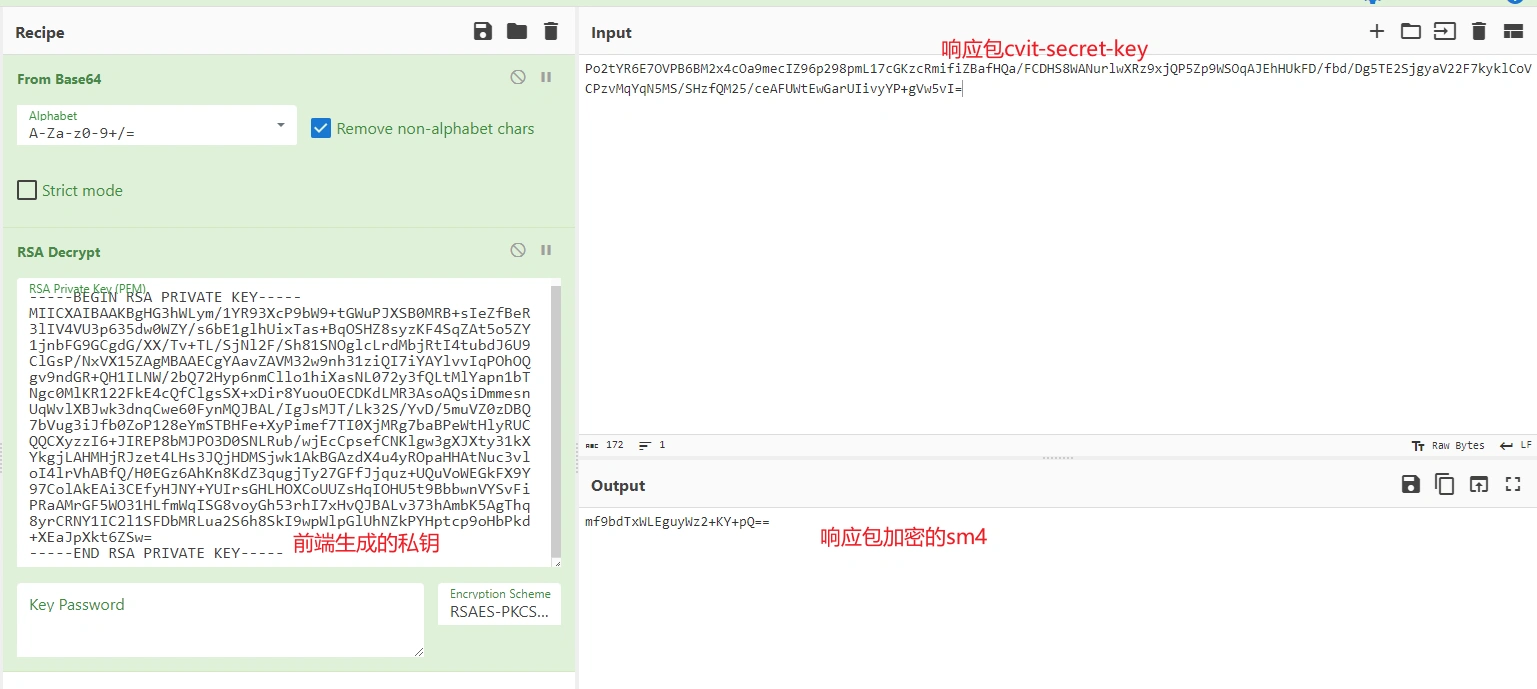1537x689 pixels.
Task: Disable the From Base64 operation
Action: [x=518, y=77]
